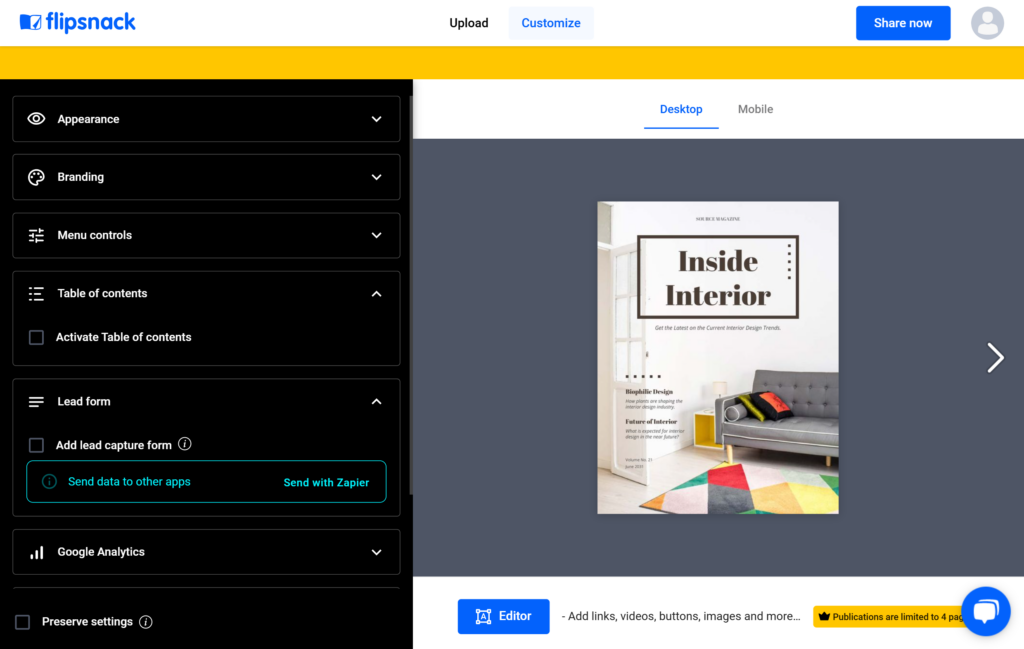Click the info icon beside Add lead capture form

[184, 444]
